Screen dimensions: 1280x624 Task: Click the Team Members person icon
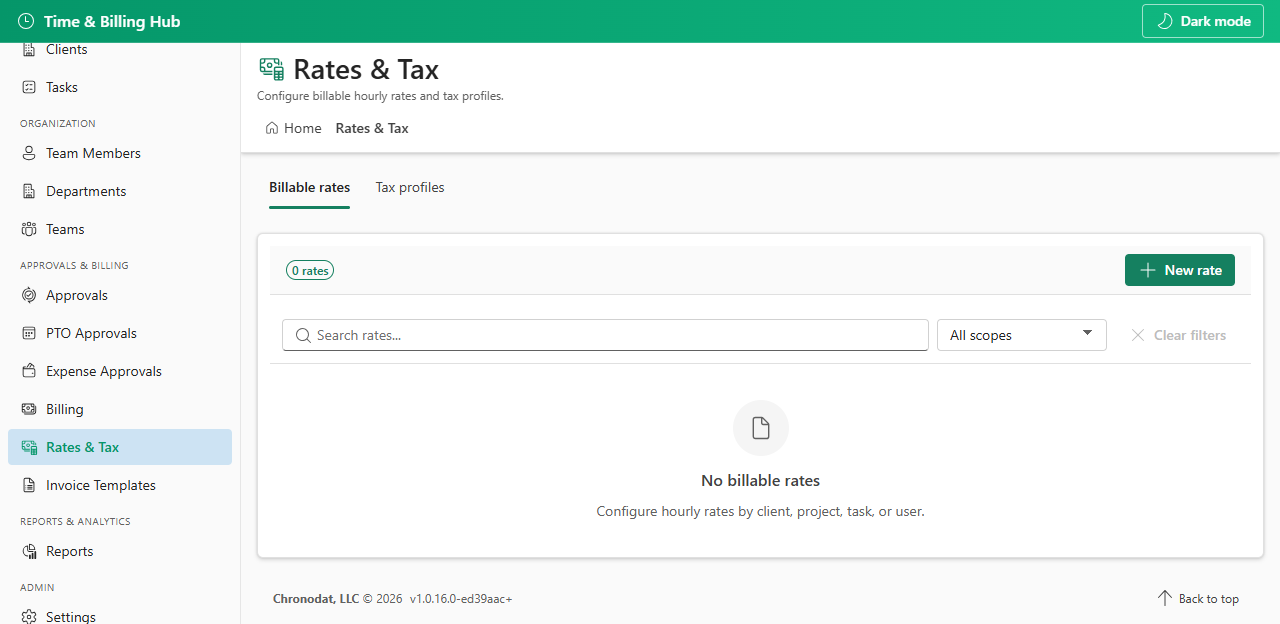[29, 153]
